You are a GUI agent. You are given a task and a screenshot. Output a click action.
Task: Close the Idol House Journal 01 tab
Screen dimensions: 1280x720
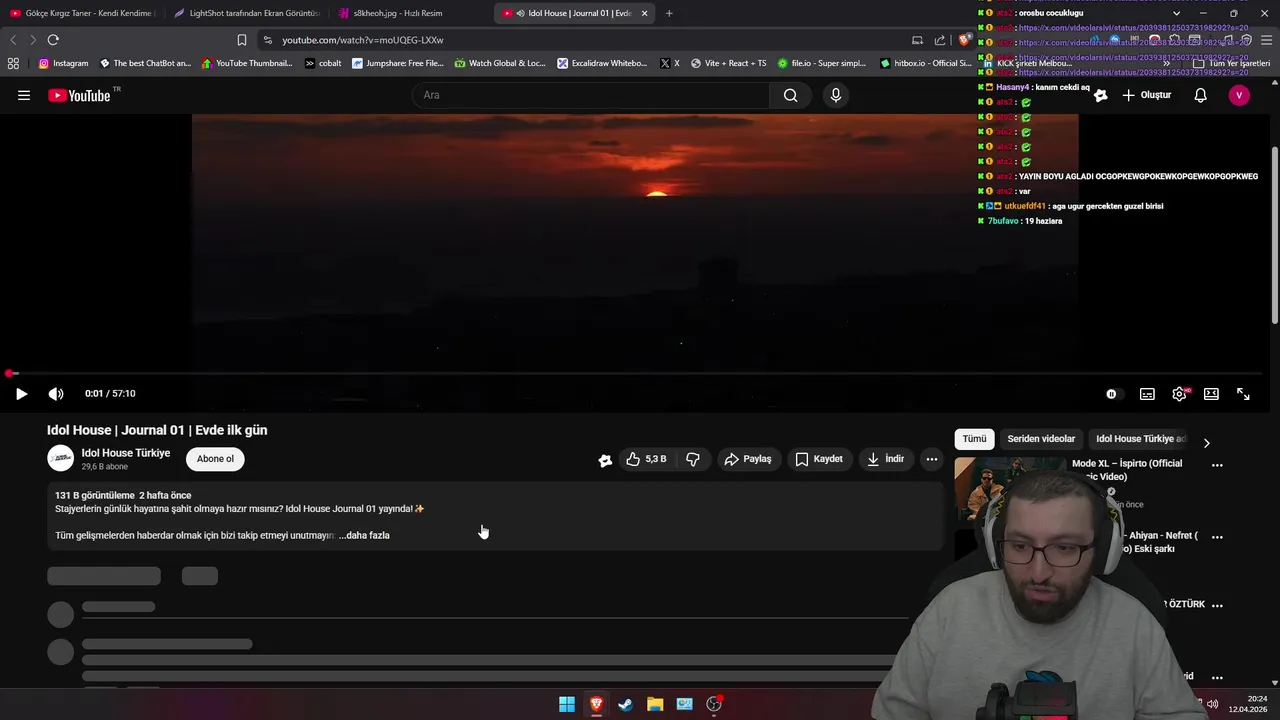pyautogui.click(x=644, y=13)
